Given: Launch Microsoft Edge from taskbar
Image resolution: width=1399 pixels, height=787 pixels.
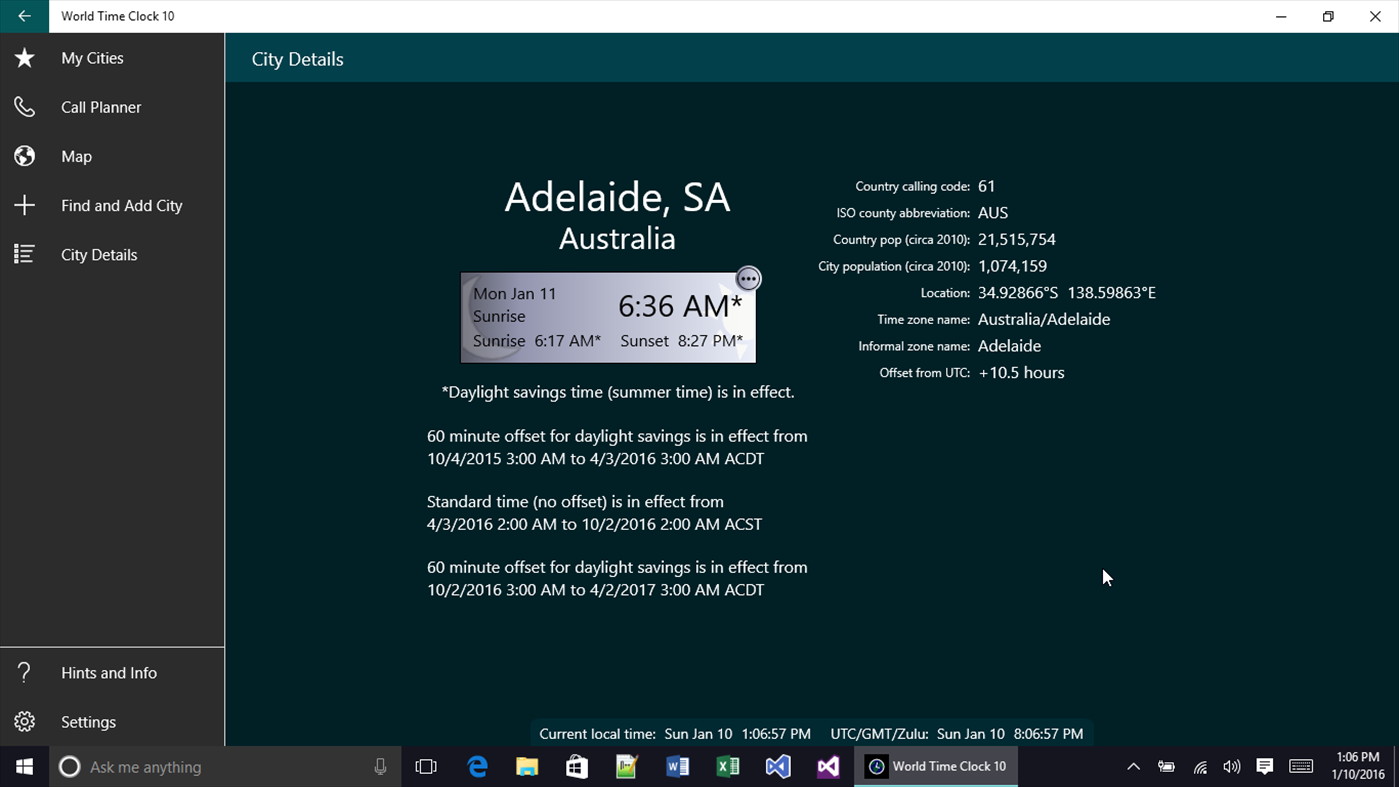Looking at the screenshot, I should (478, 767).
